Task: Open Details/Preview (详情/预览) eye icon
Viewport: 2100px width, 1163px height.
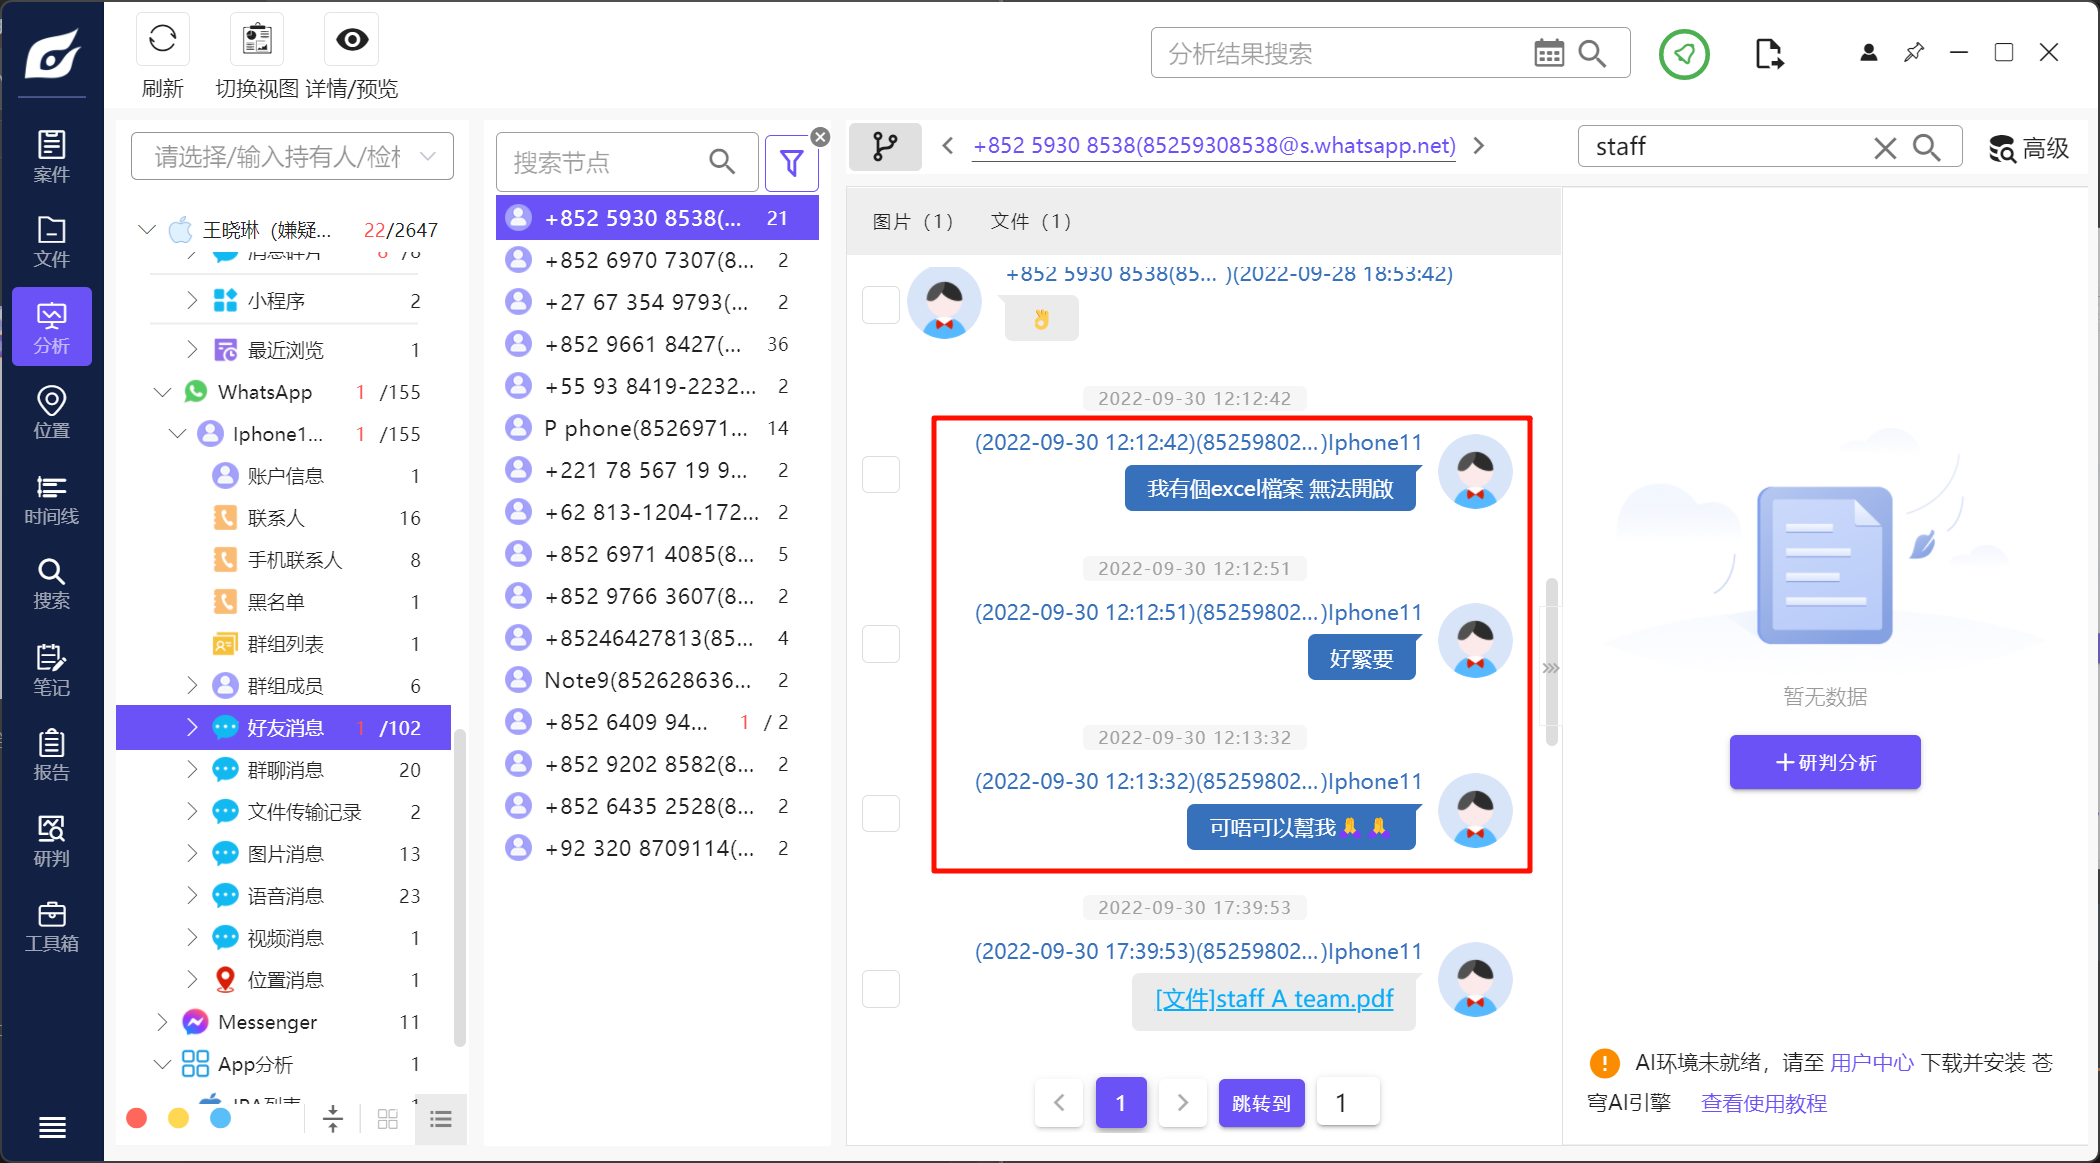Action: click(x=352, y=41)
